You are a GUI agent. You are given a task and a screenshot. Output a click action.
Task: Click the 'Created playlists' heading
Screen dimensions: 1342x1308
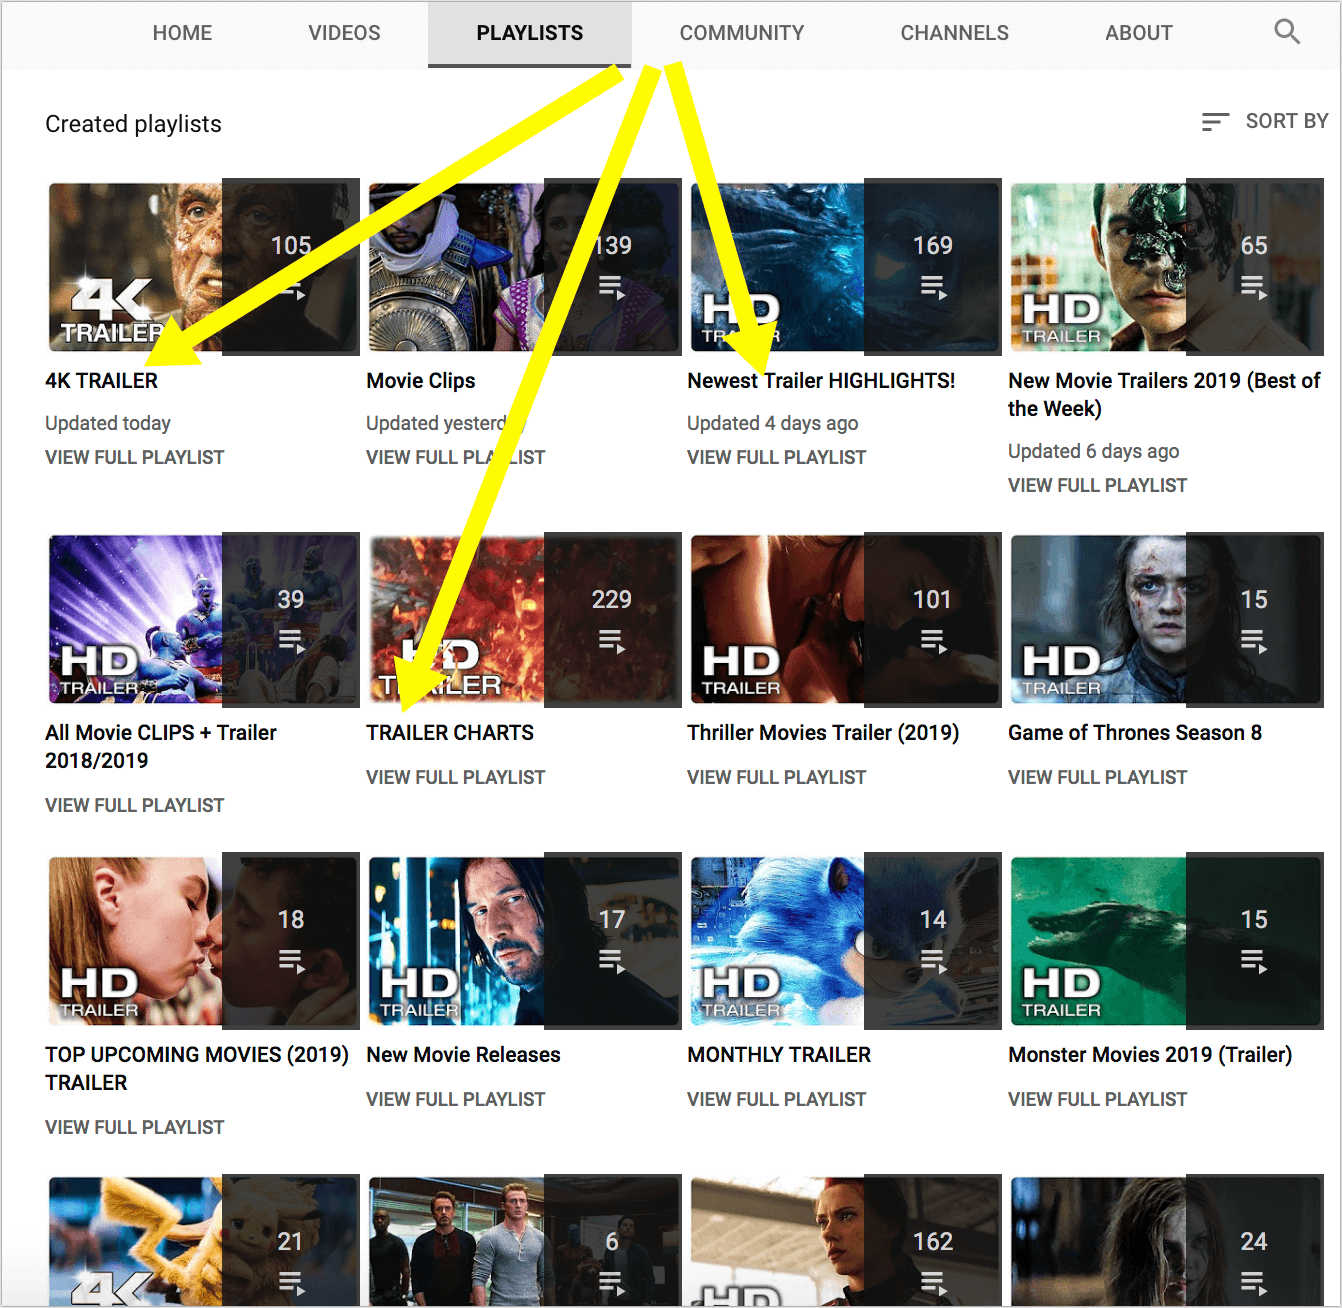click(133, 124)
